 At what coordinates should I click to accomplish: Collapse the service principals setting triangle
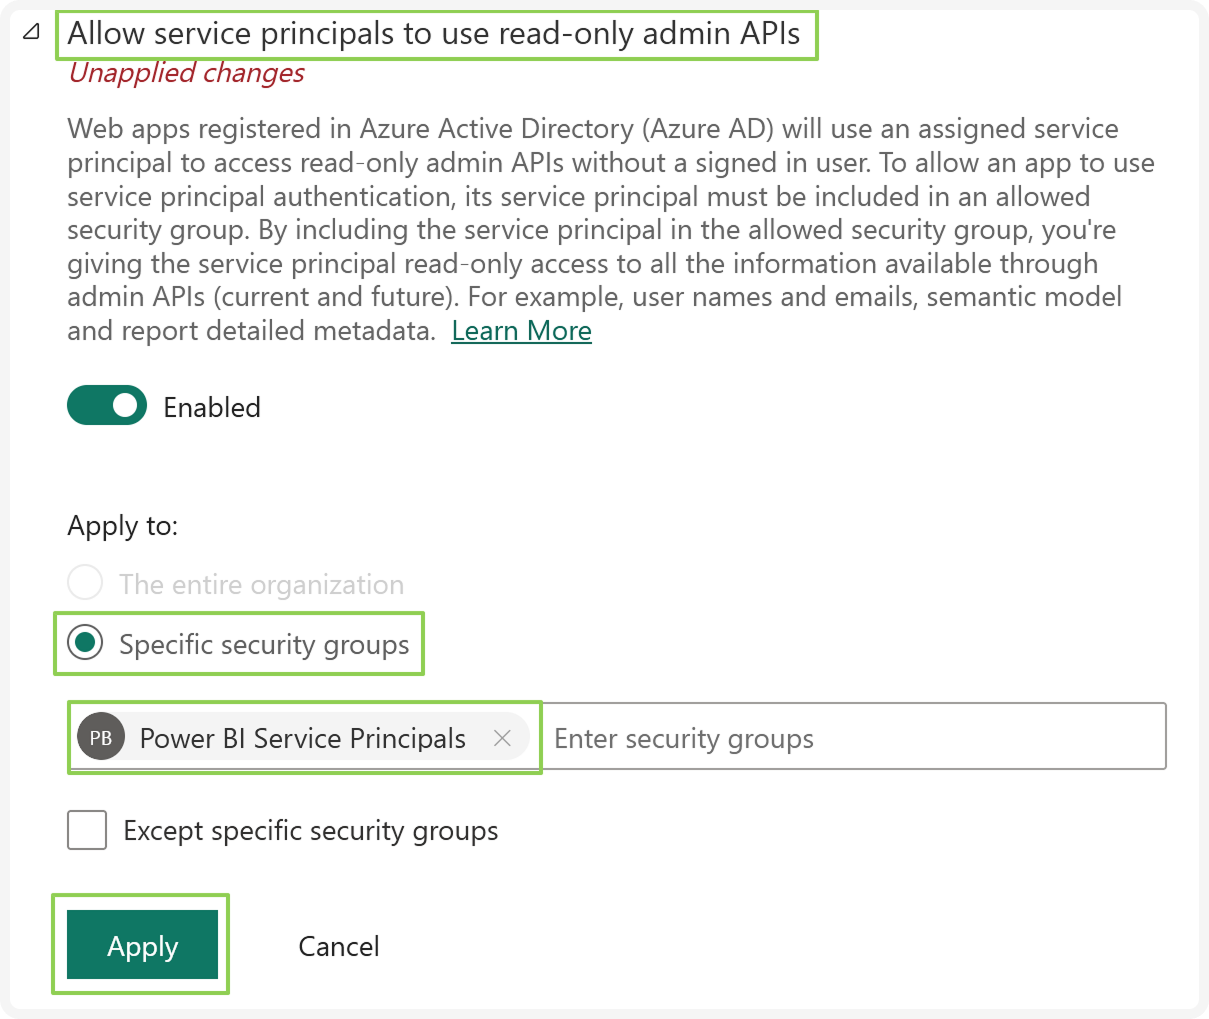click(31, 33)
